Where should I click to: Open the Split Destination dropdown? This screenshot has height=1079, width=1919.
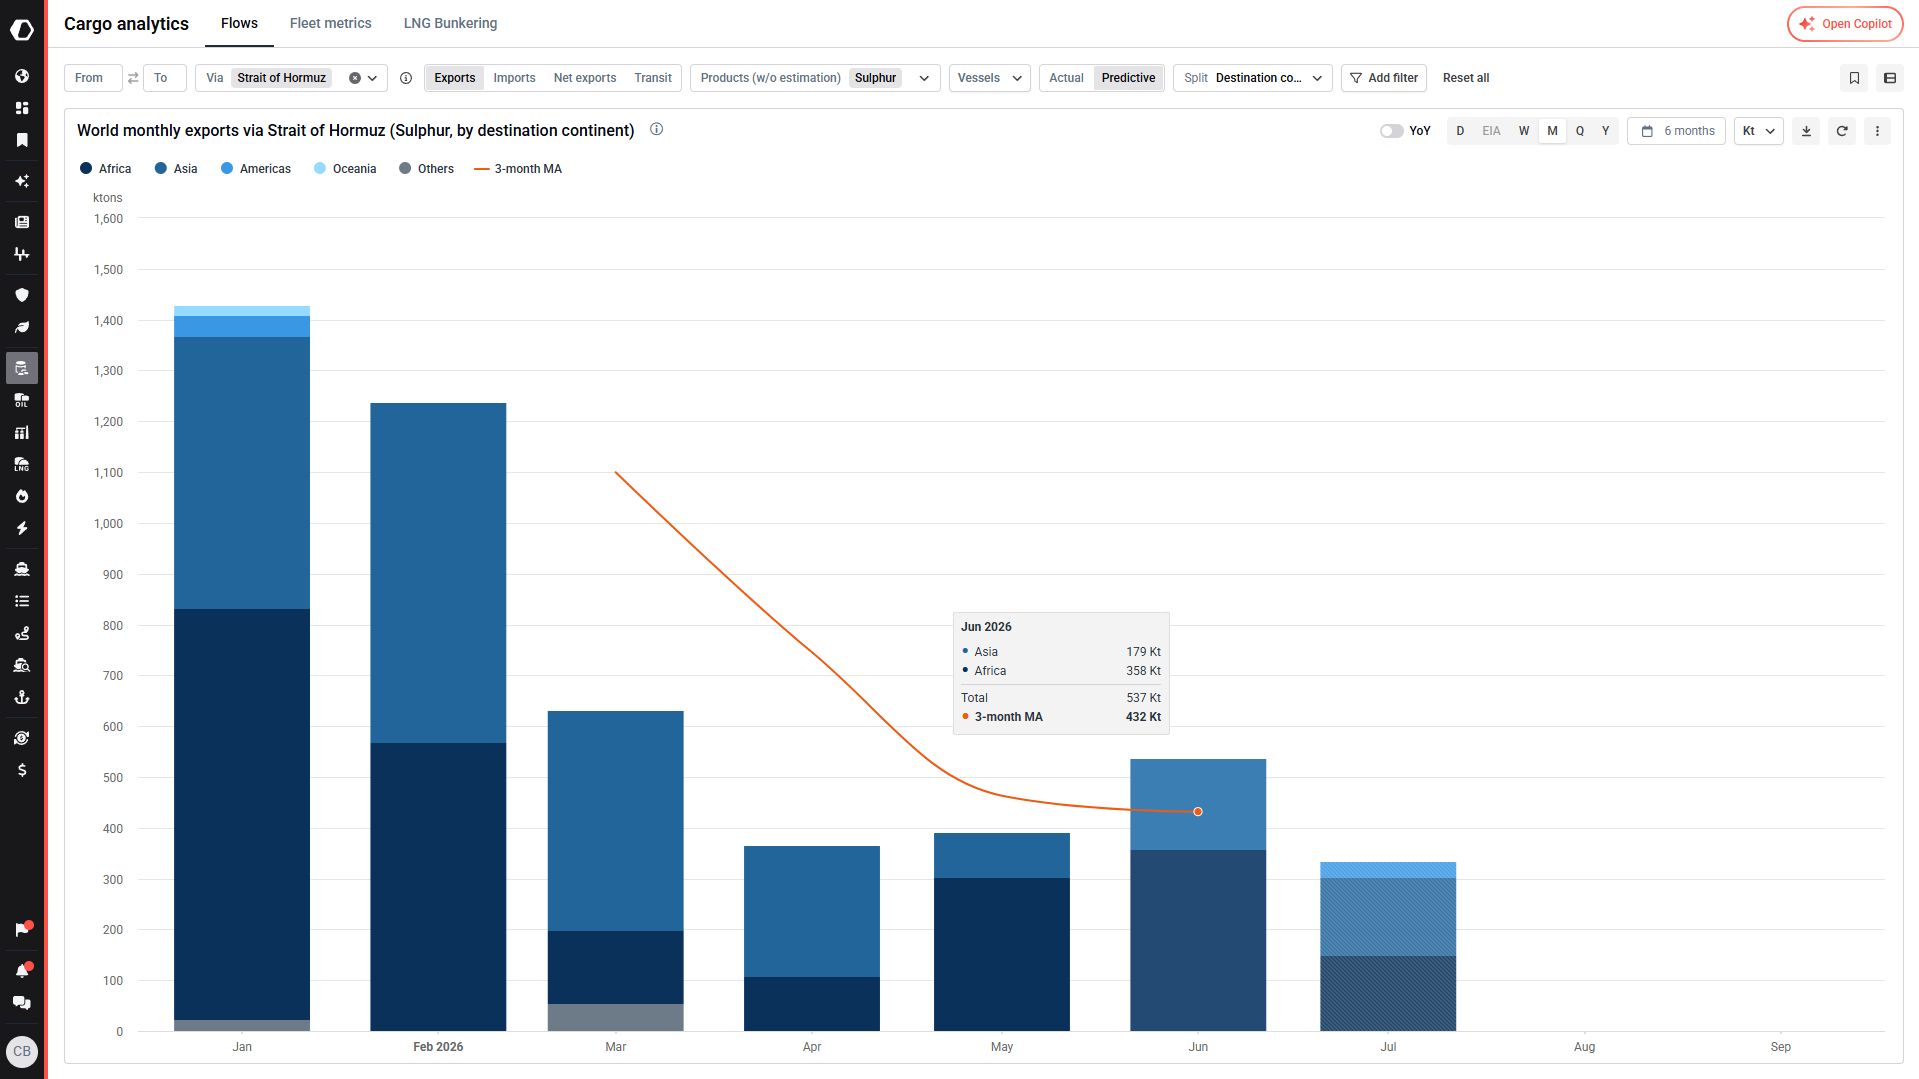(1252, 78)
